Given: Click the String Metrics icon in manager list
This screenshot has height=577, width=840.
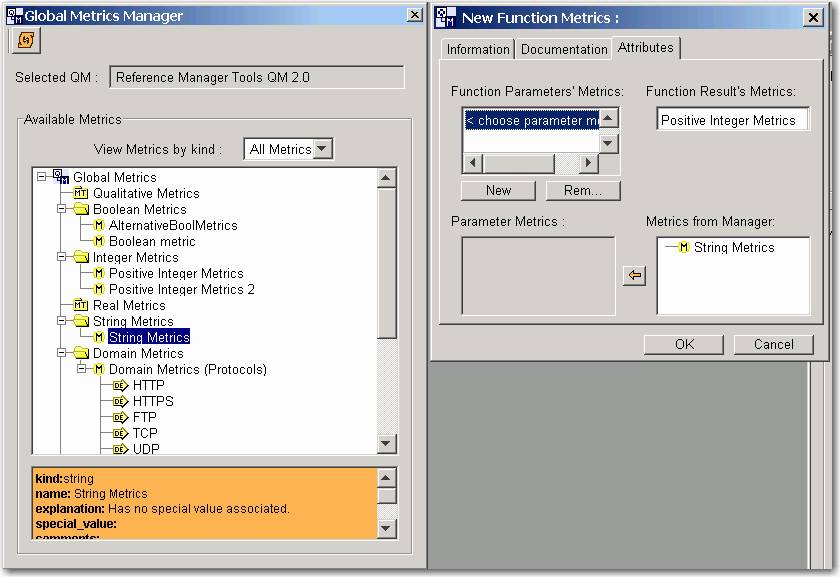Looking at the screenshot, I should (x=684, y=247).
